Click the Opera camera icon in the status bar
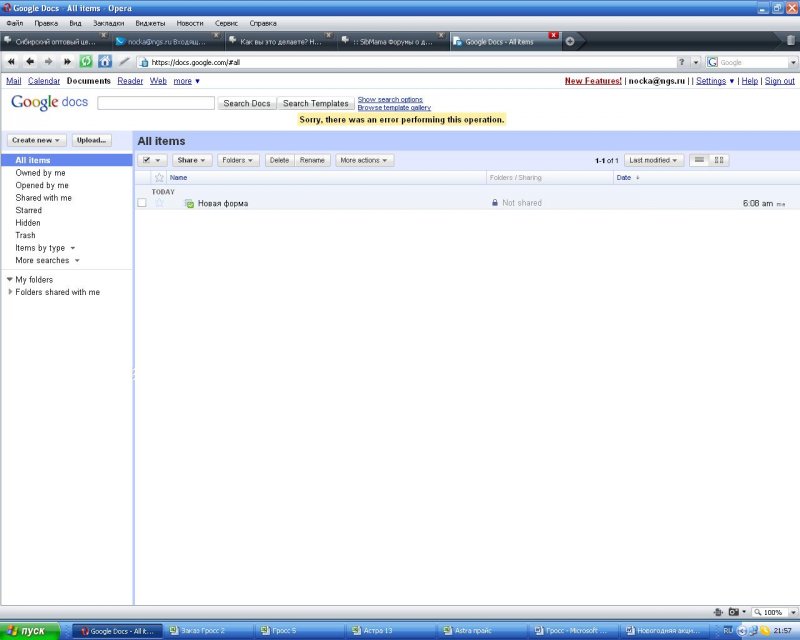Screen dimensions: 800x640 tap(734, 612)
